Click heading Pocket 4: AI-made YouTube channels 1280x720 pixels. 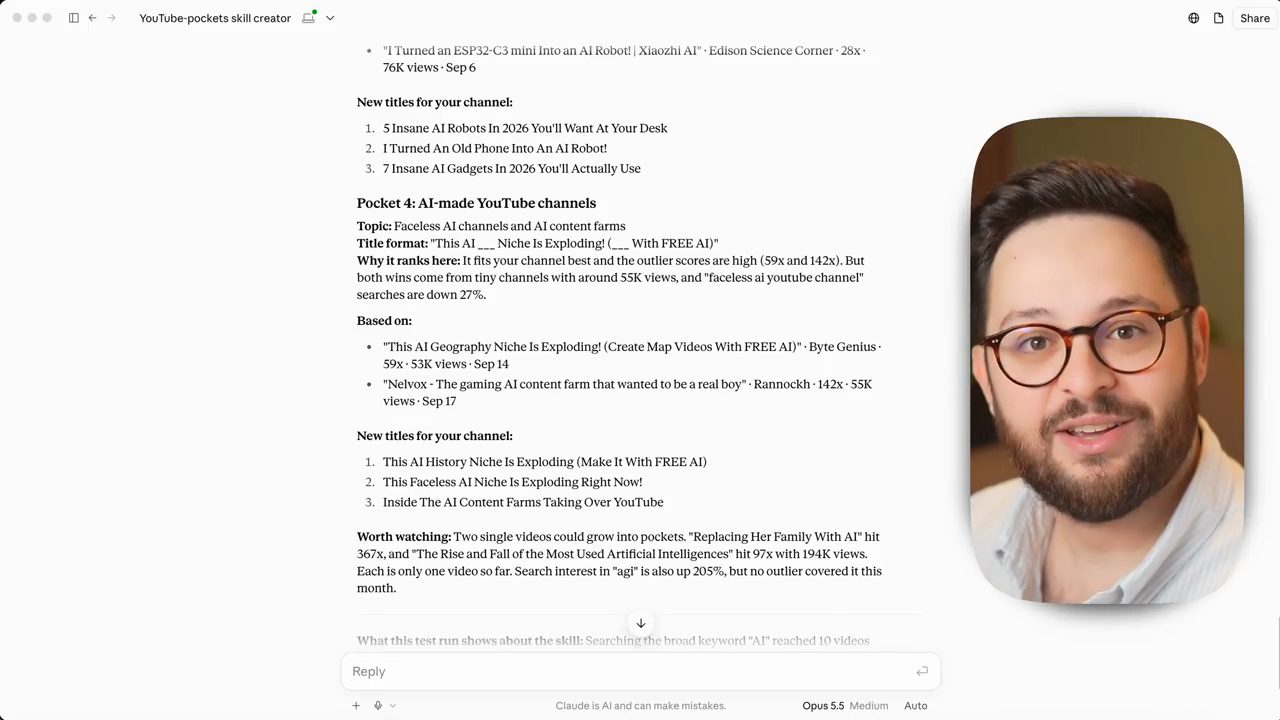click(476, 203)
